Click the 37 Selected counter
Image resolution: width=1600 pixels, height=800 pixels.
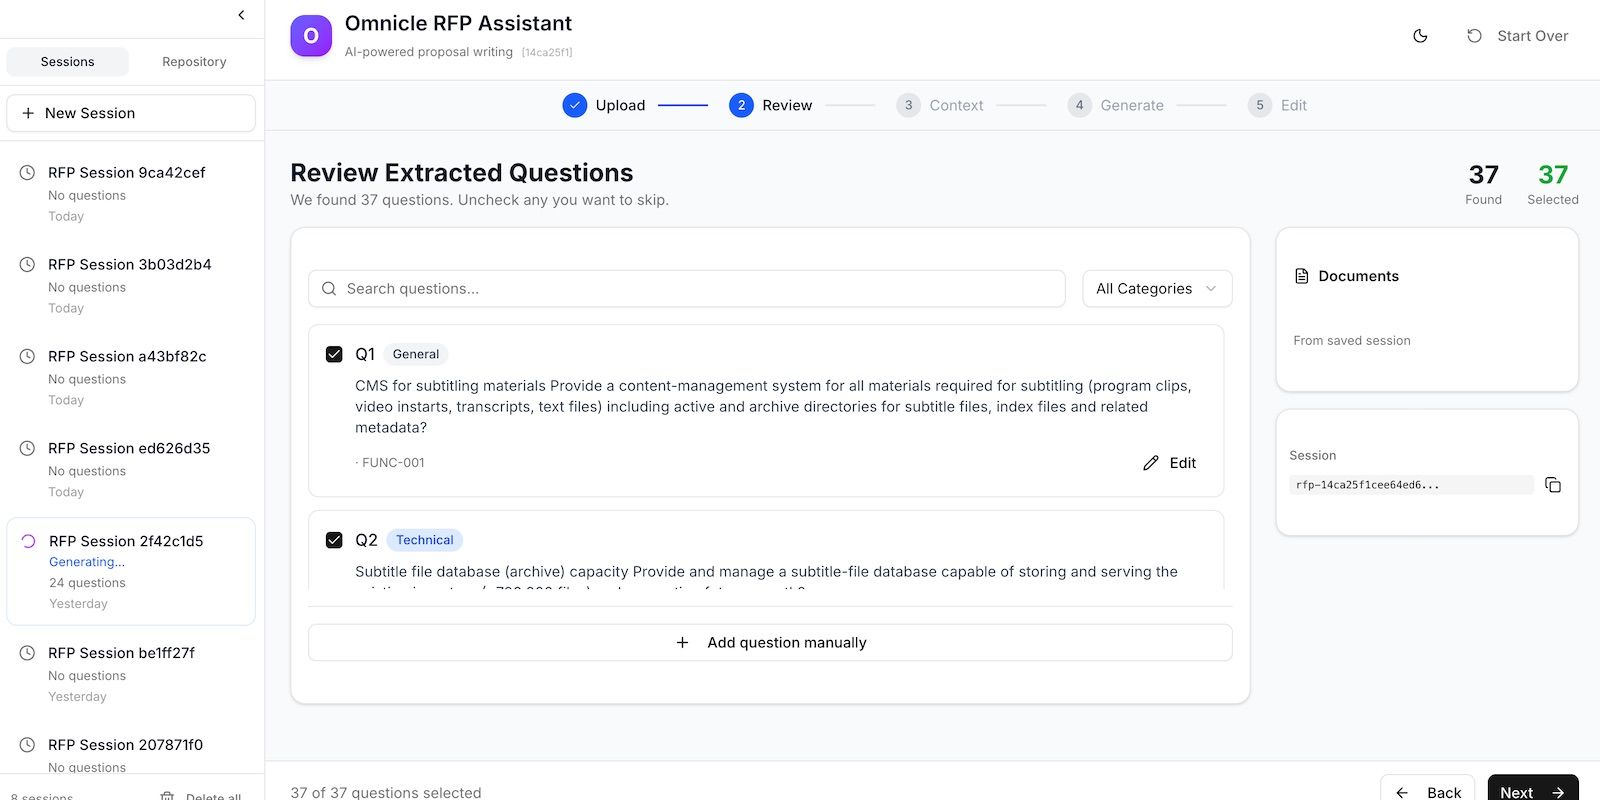[1553, 184]
